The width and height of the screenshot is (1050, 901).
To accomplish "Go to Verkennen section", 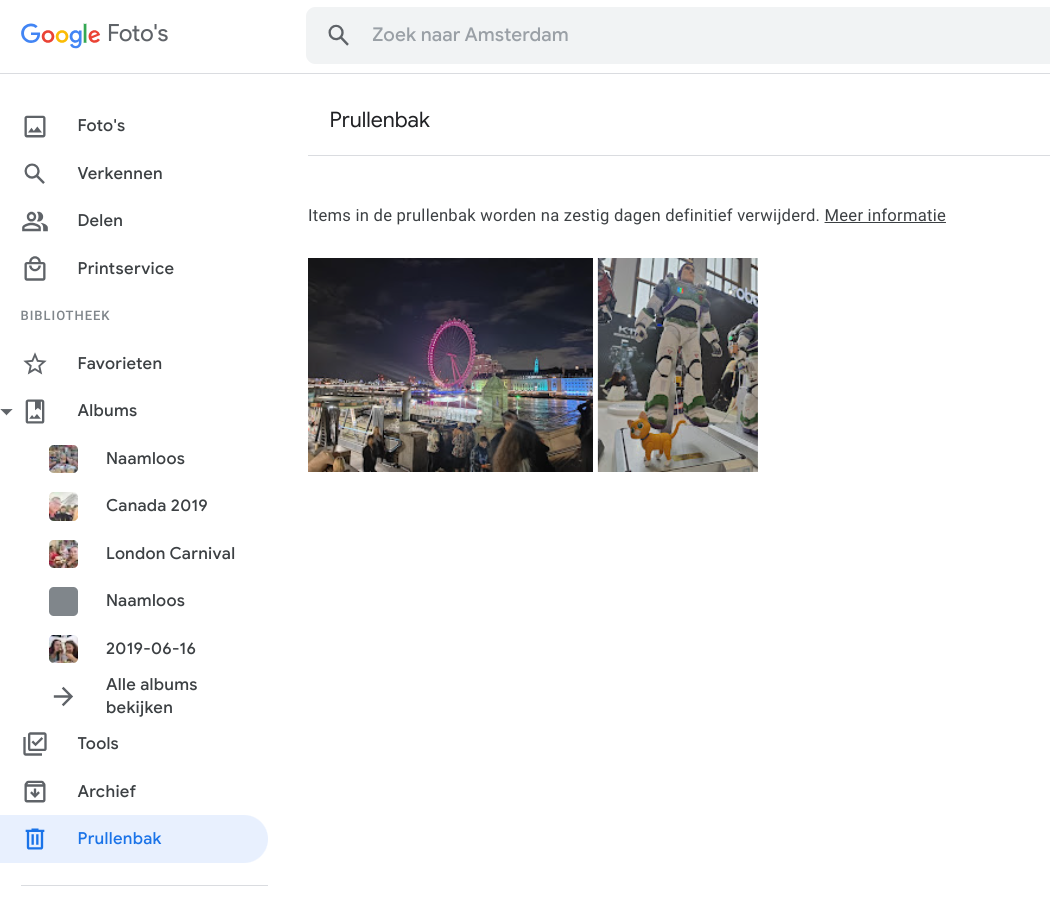I will point(120,174).
